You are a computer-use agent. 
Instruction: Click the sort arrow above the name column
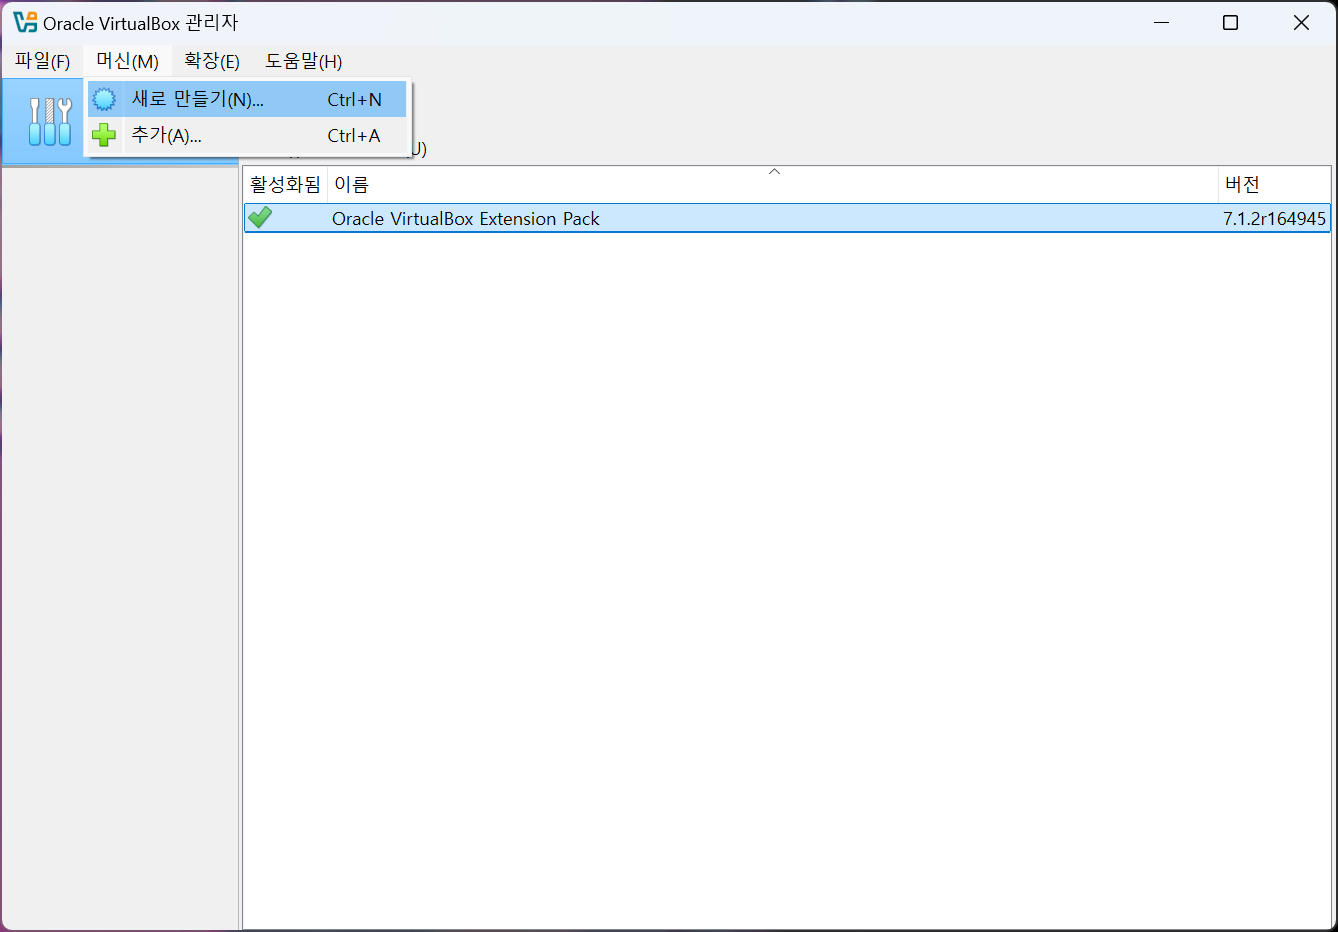(774, 172)
